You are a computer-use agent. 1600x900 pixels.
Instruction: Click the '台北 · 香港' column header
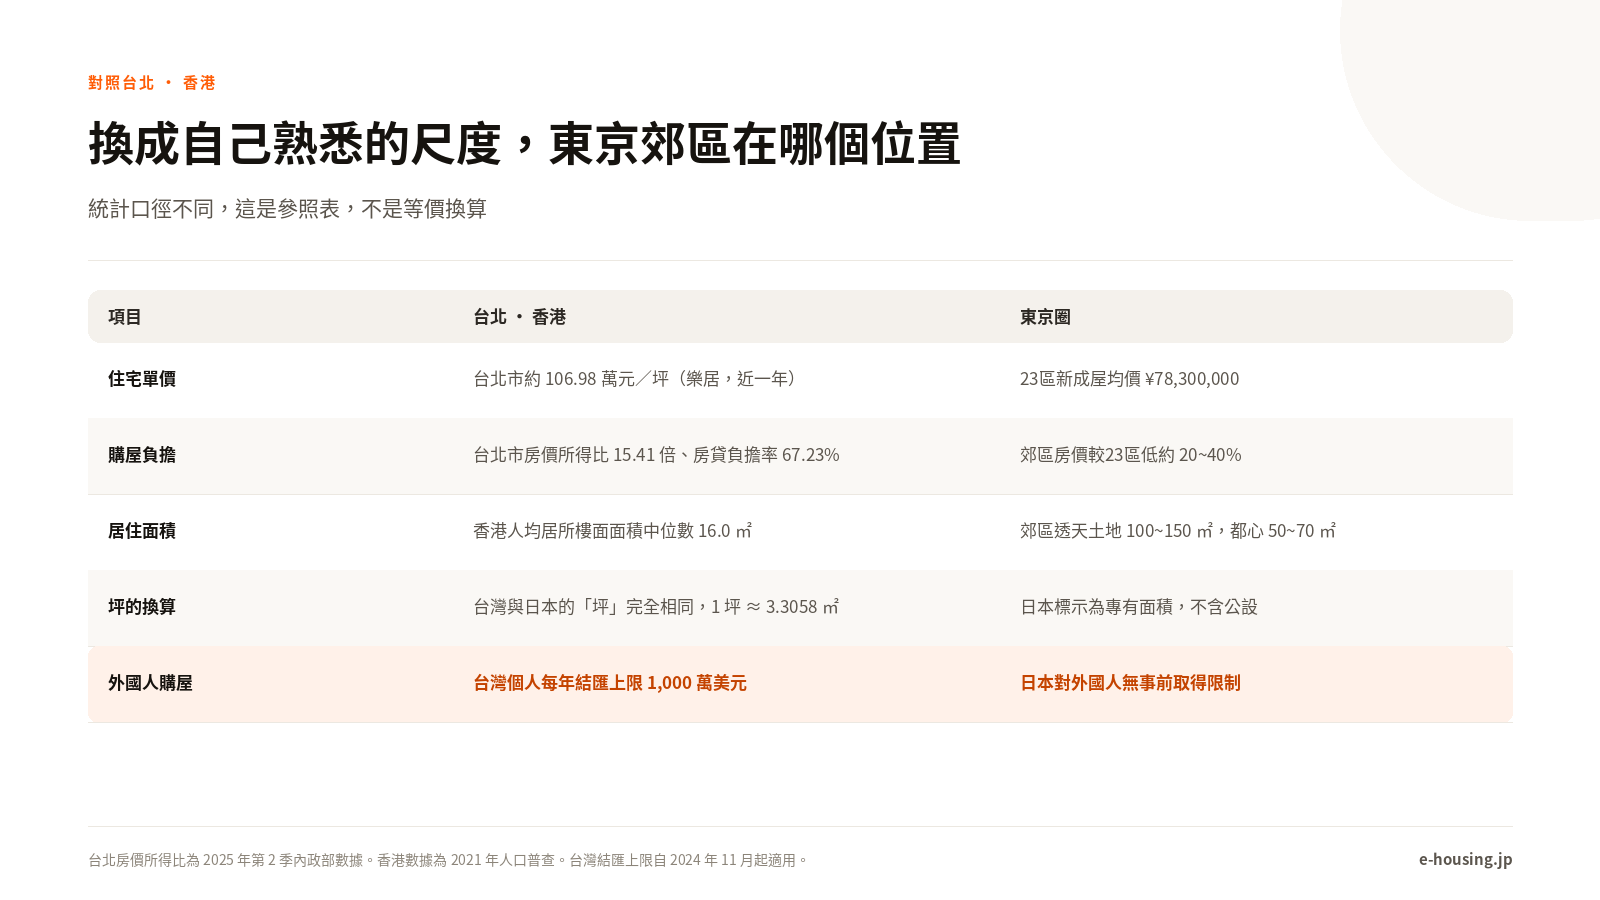520,317
